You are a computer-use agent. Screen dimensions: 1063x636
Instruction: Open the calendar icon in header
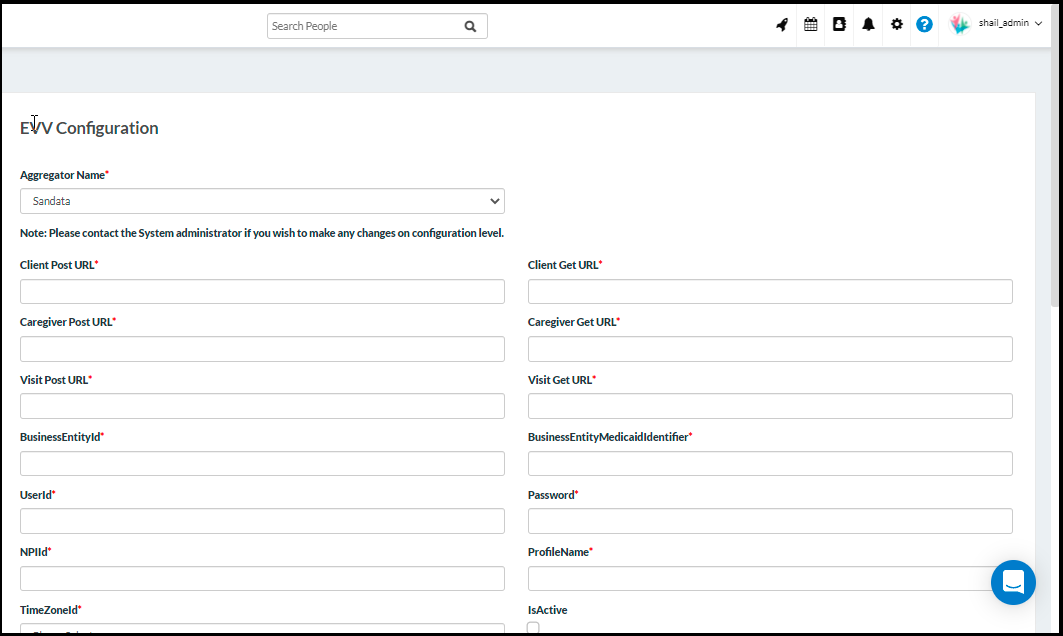811,25
